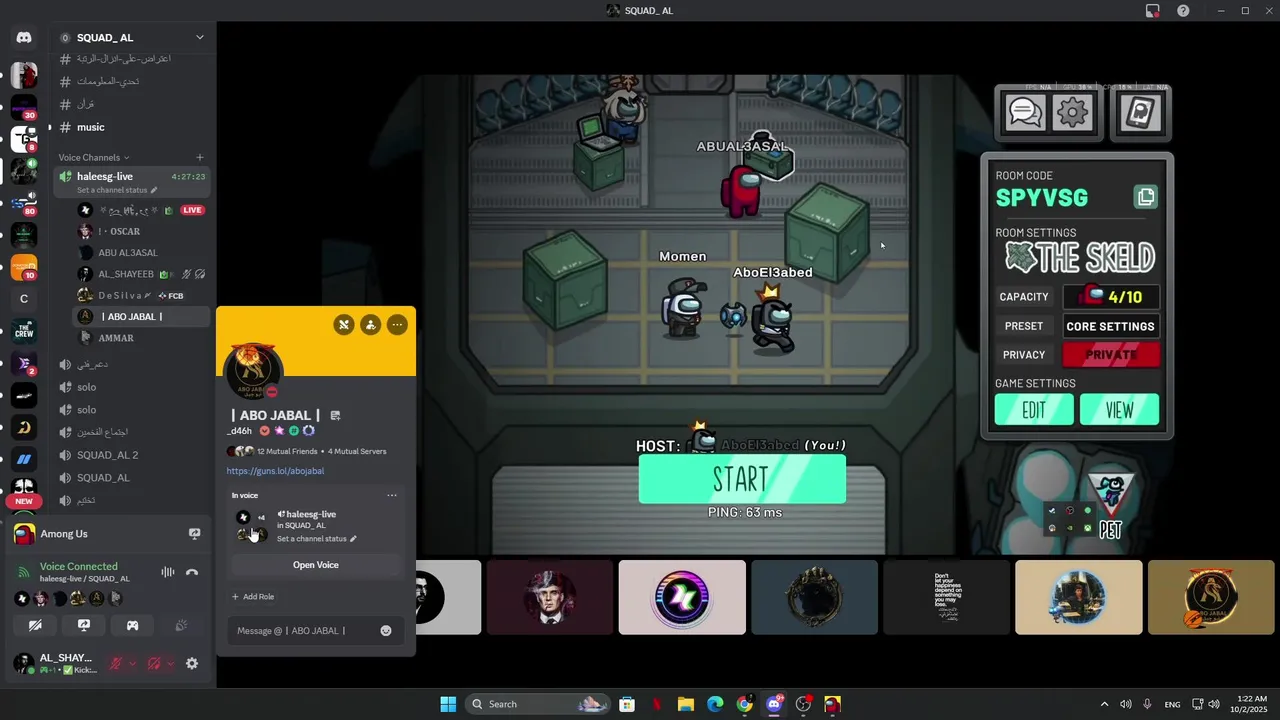The height and width of the screenshot is (720, 1280).
Task: Create channel with plus beside Voice Channels
Action: coord(199,157)
